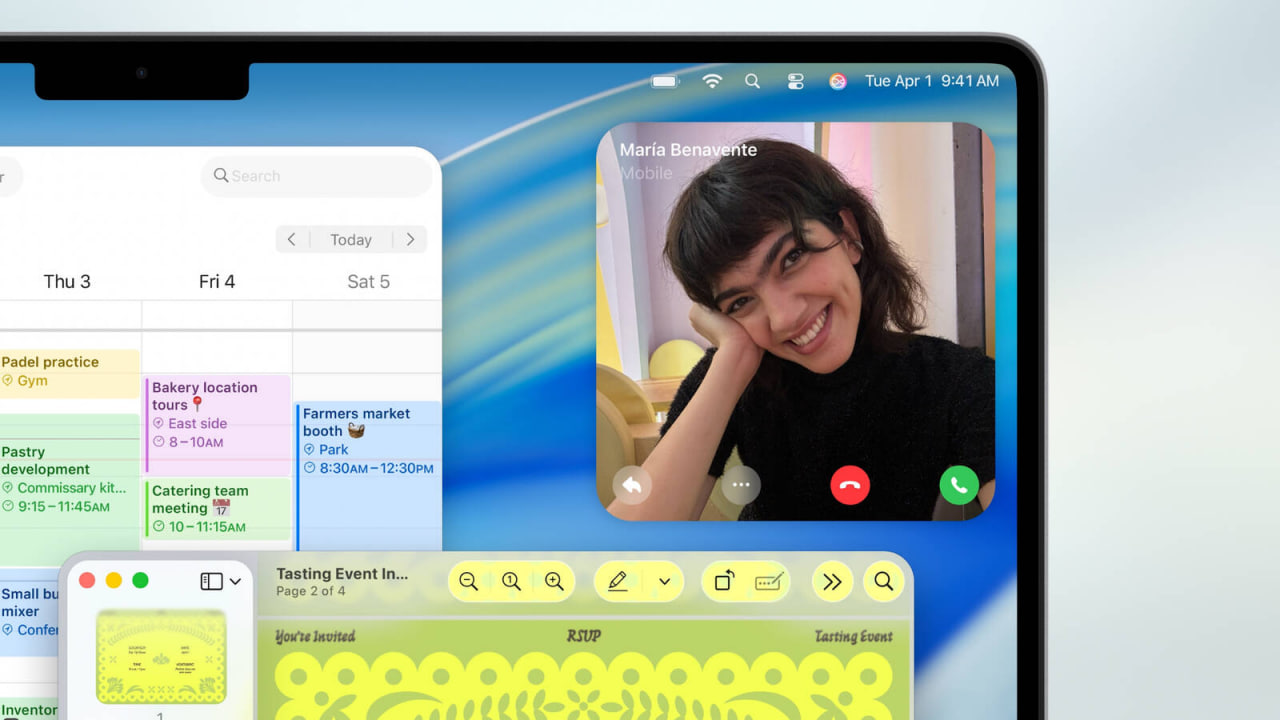Zoom in on the tasting event PDF
1280x720 pixels.
[554, 581]
